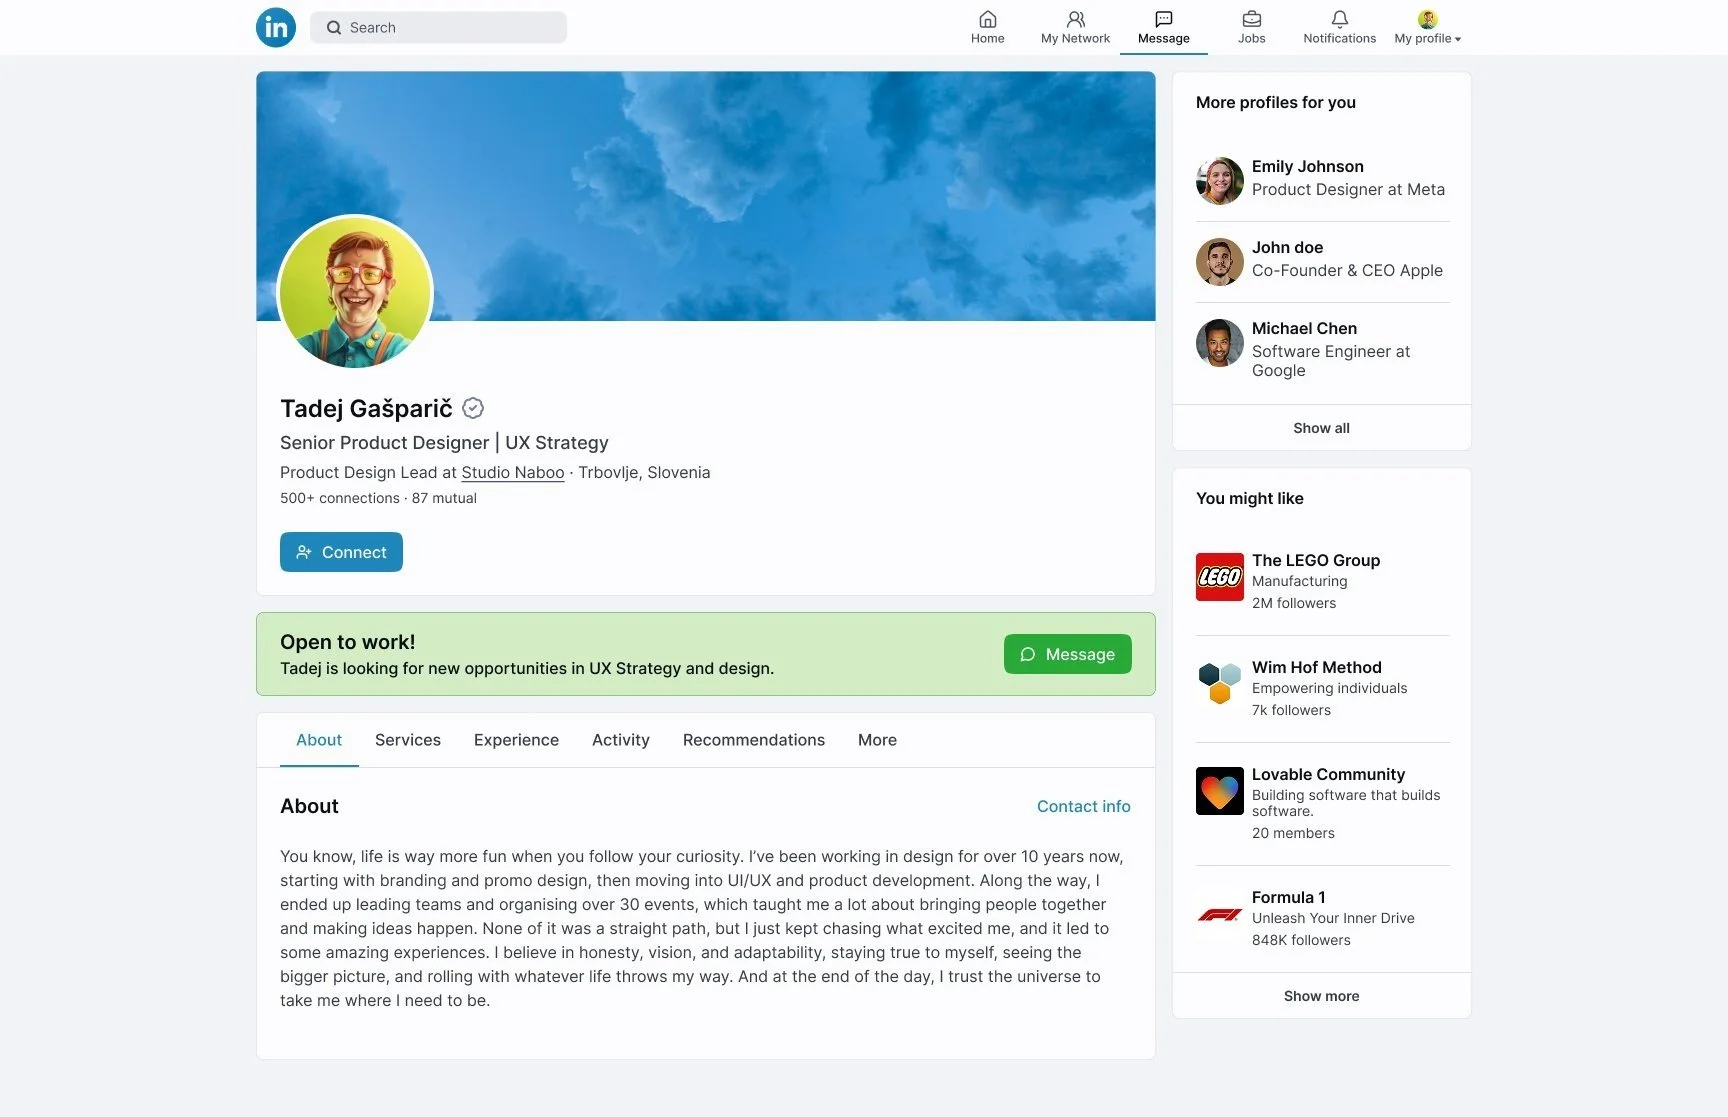Click 'Product Designer at Meta' text
1728x1117 pixels.
(x=1348, y=190)
